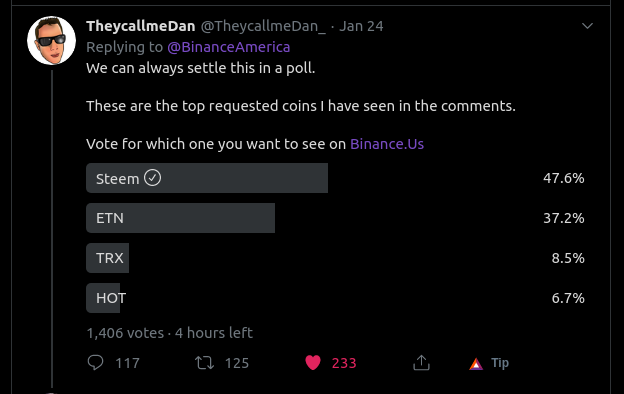This screenshot has width=624, height=394.
Task: Open the @BinanceAmerica mention link
Action: coord(229,47)
